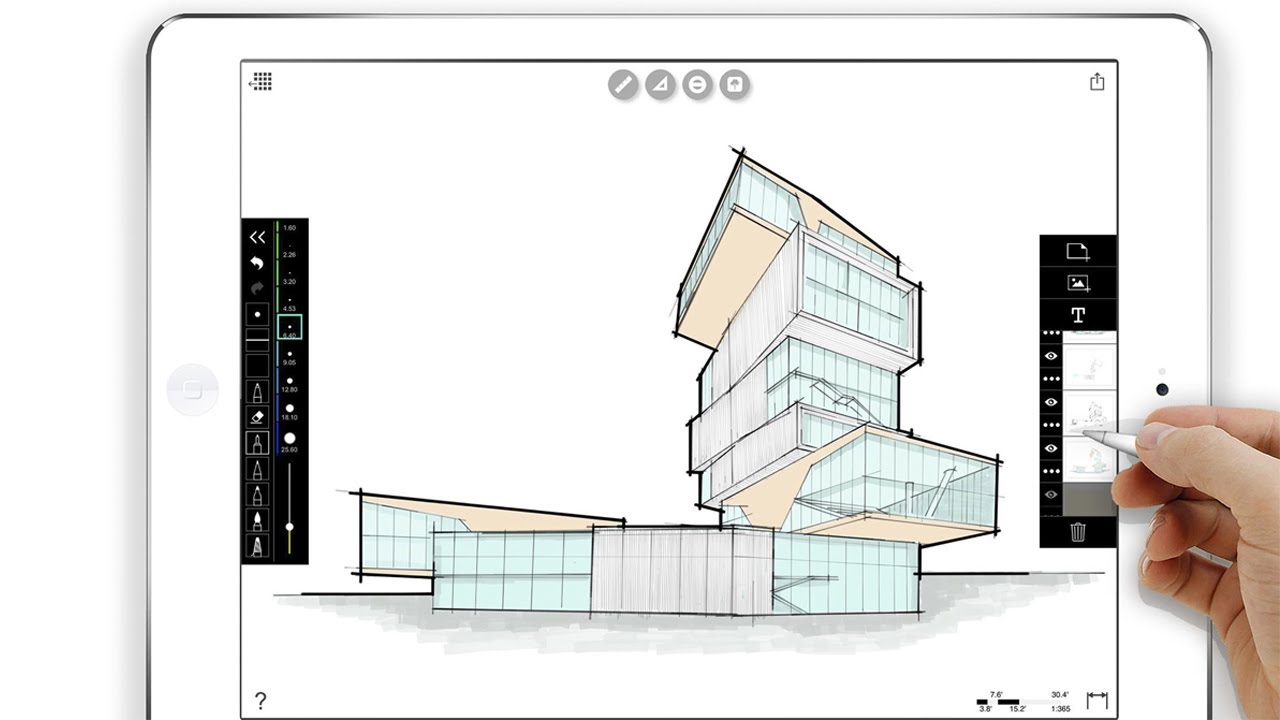
Task: Add an image layer
Action: (x=1078, y=284)
